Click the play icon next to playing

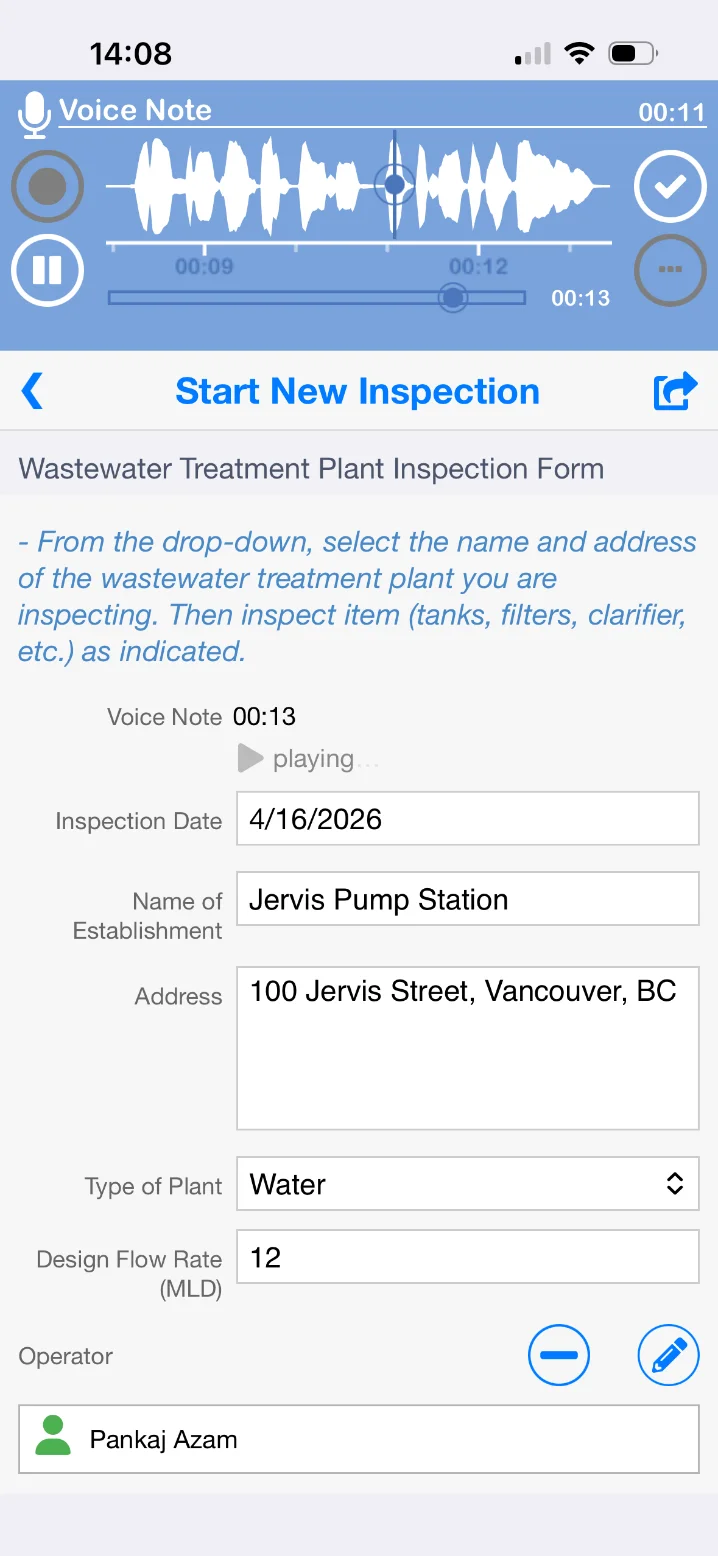(x=248, y=758)
